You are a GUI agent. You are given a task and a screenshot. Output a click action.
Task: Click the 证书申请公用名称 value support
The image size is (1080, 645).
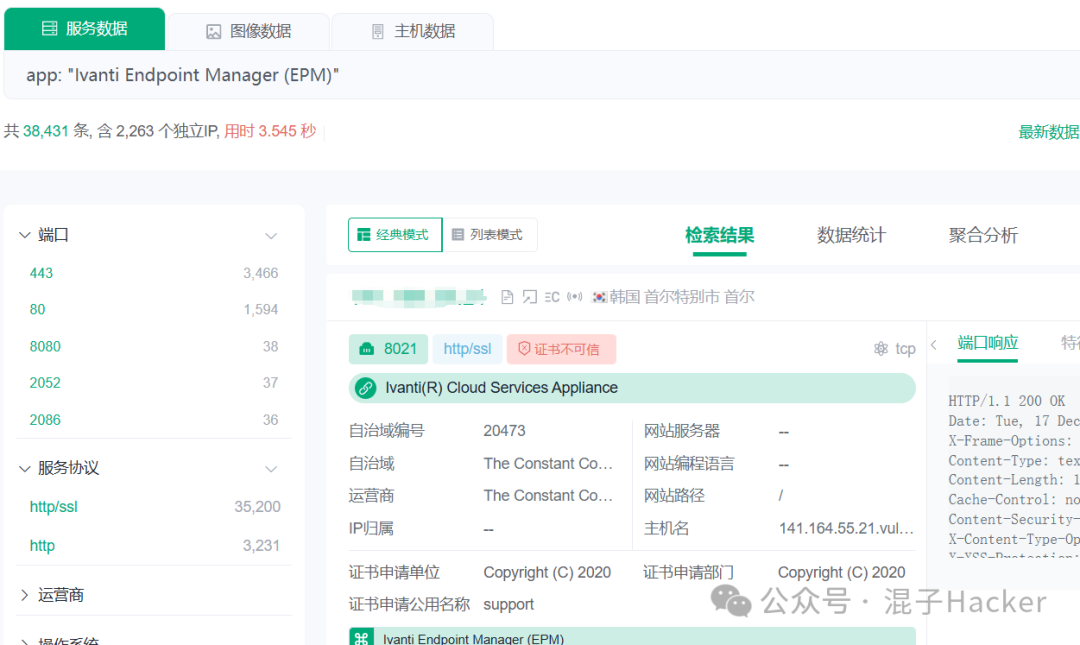(508, 604)
